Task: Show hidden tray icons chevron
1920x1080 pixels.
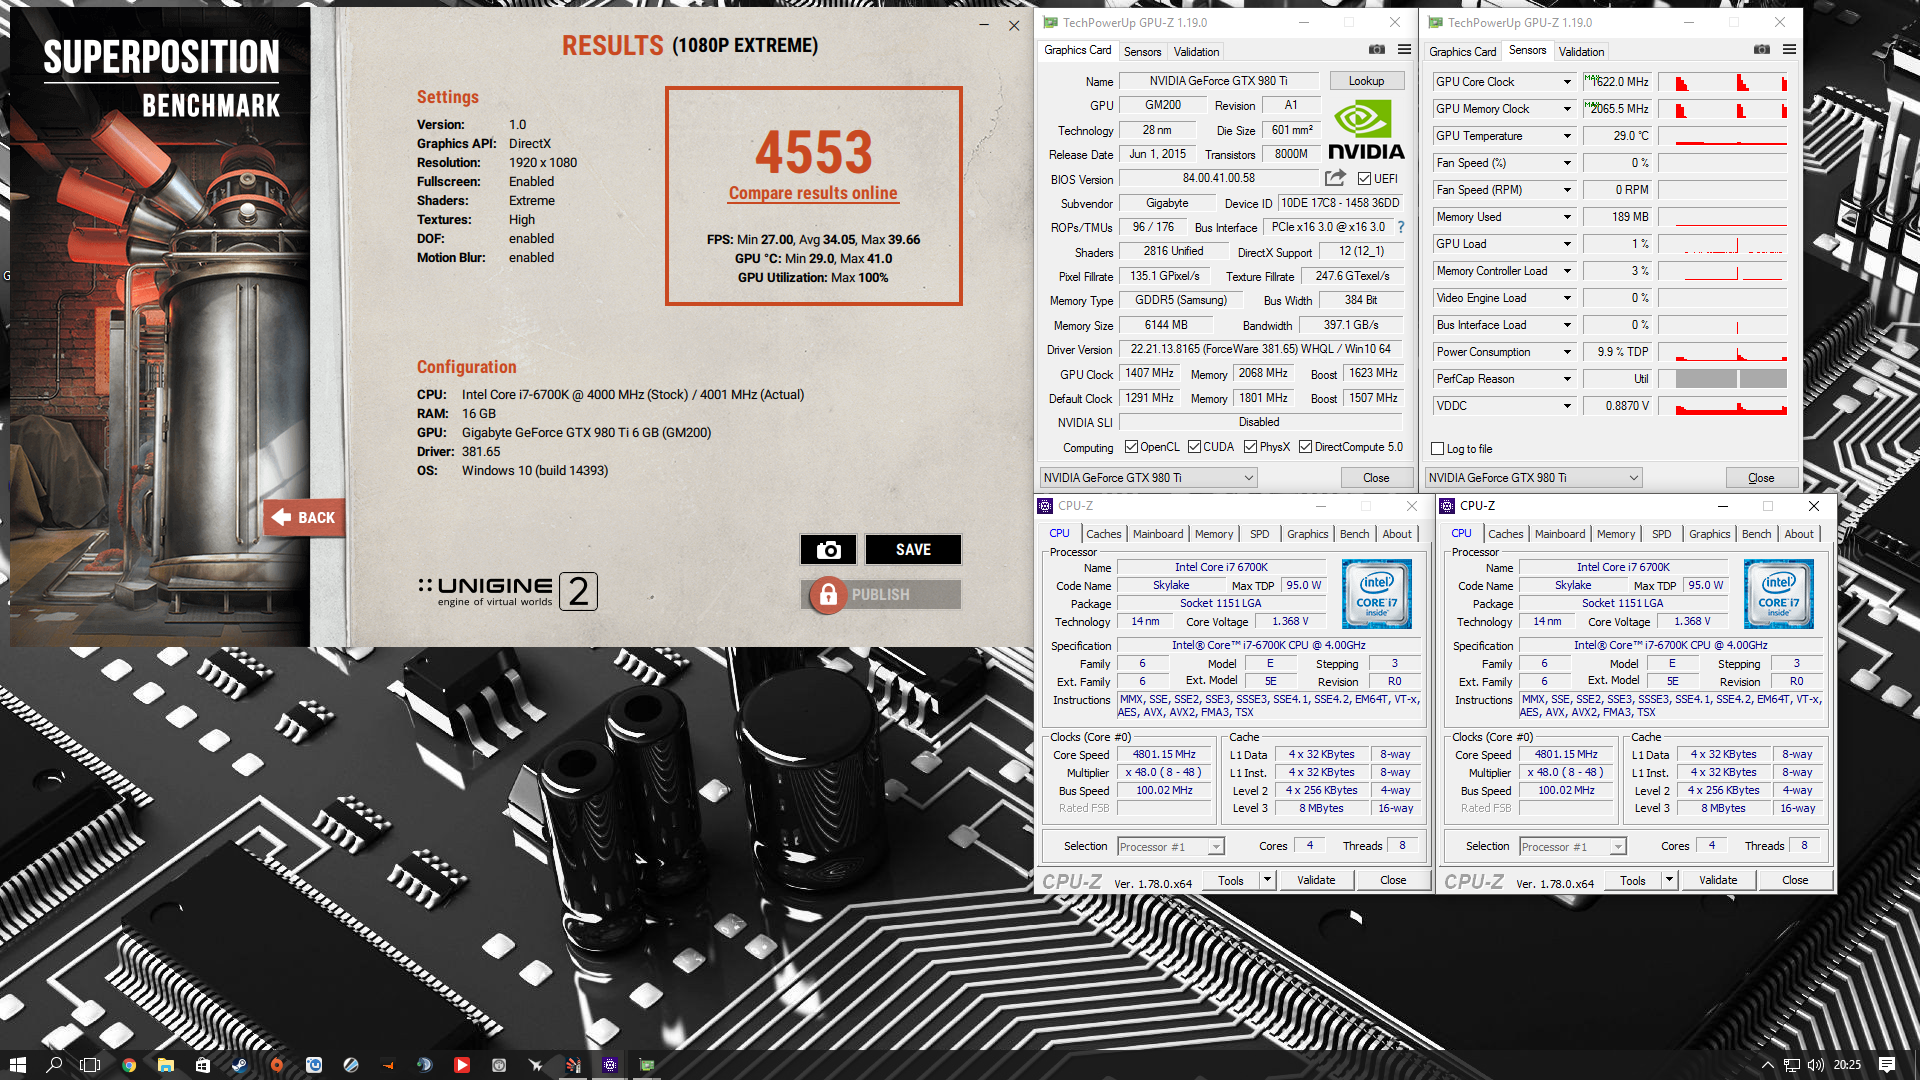Action: 1767,1065
